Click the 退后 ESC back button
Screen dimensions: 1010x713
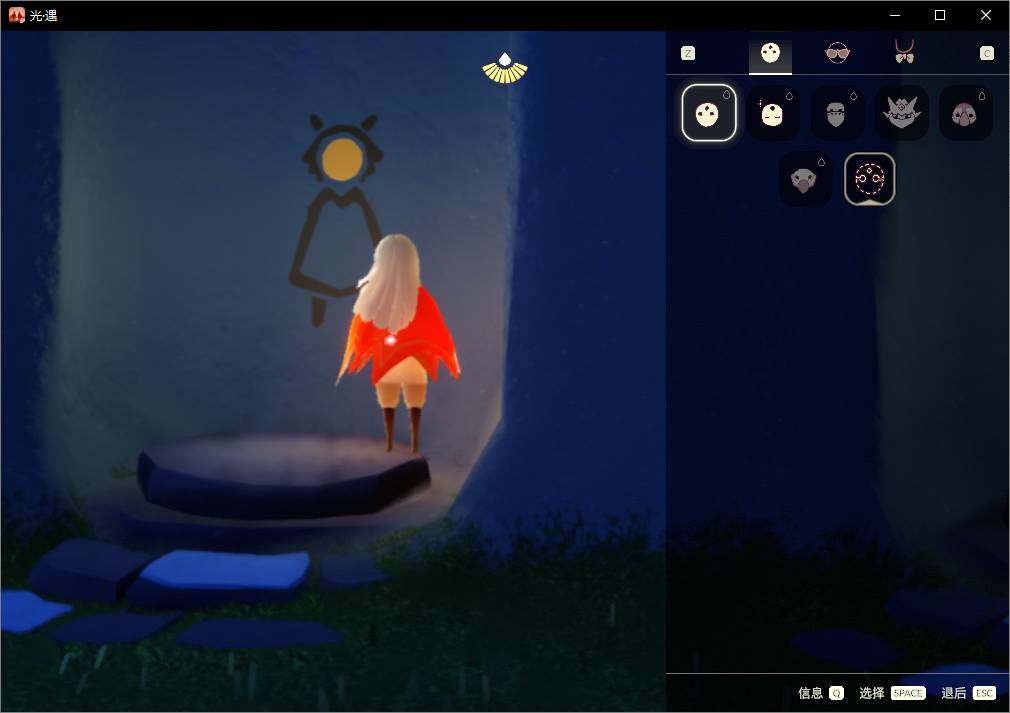[968, 693]
